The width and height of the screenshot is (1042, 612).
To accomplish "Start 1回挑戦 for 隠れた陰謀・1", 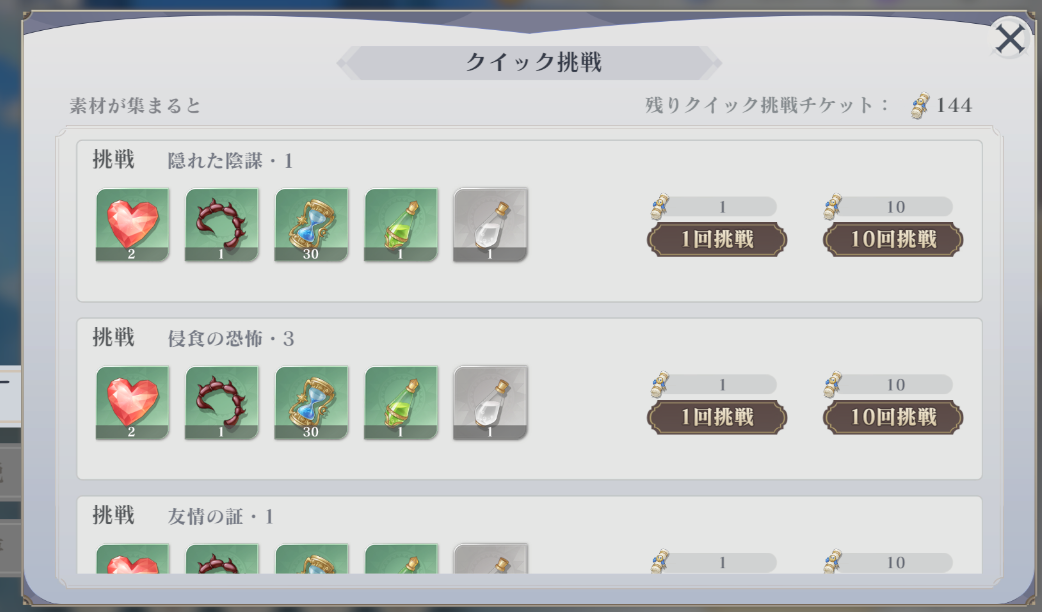I will [x=717, y=239].
